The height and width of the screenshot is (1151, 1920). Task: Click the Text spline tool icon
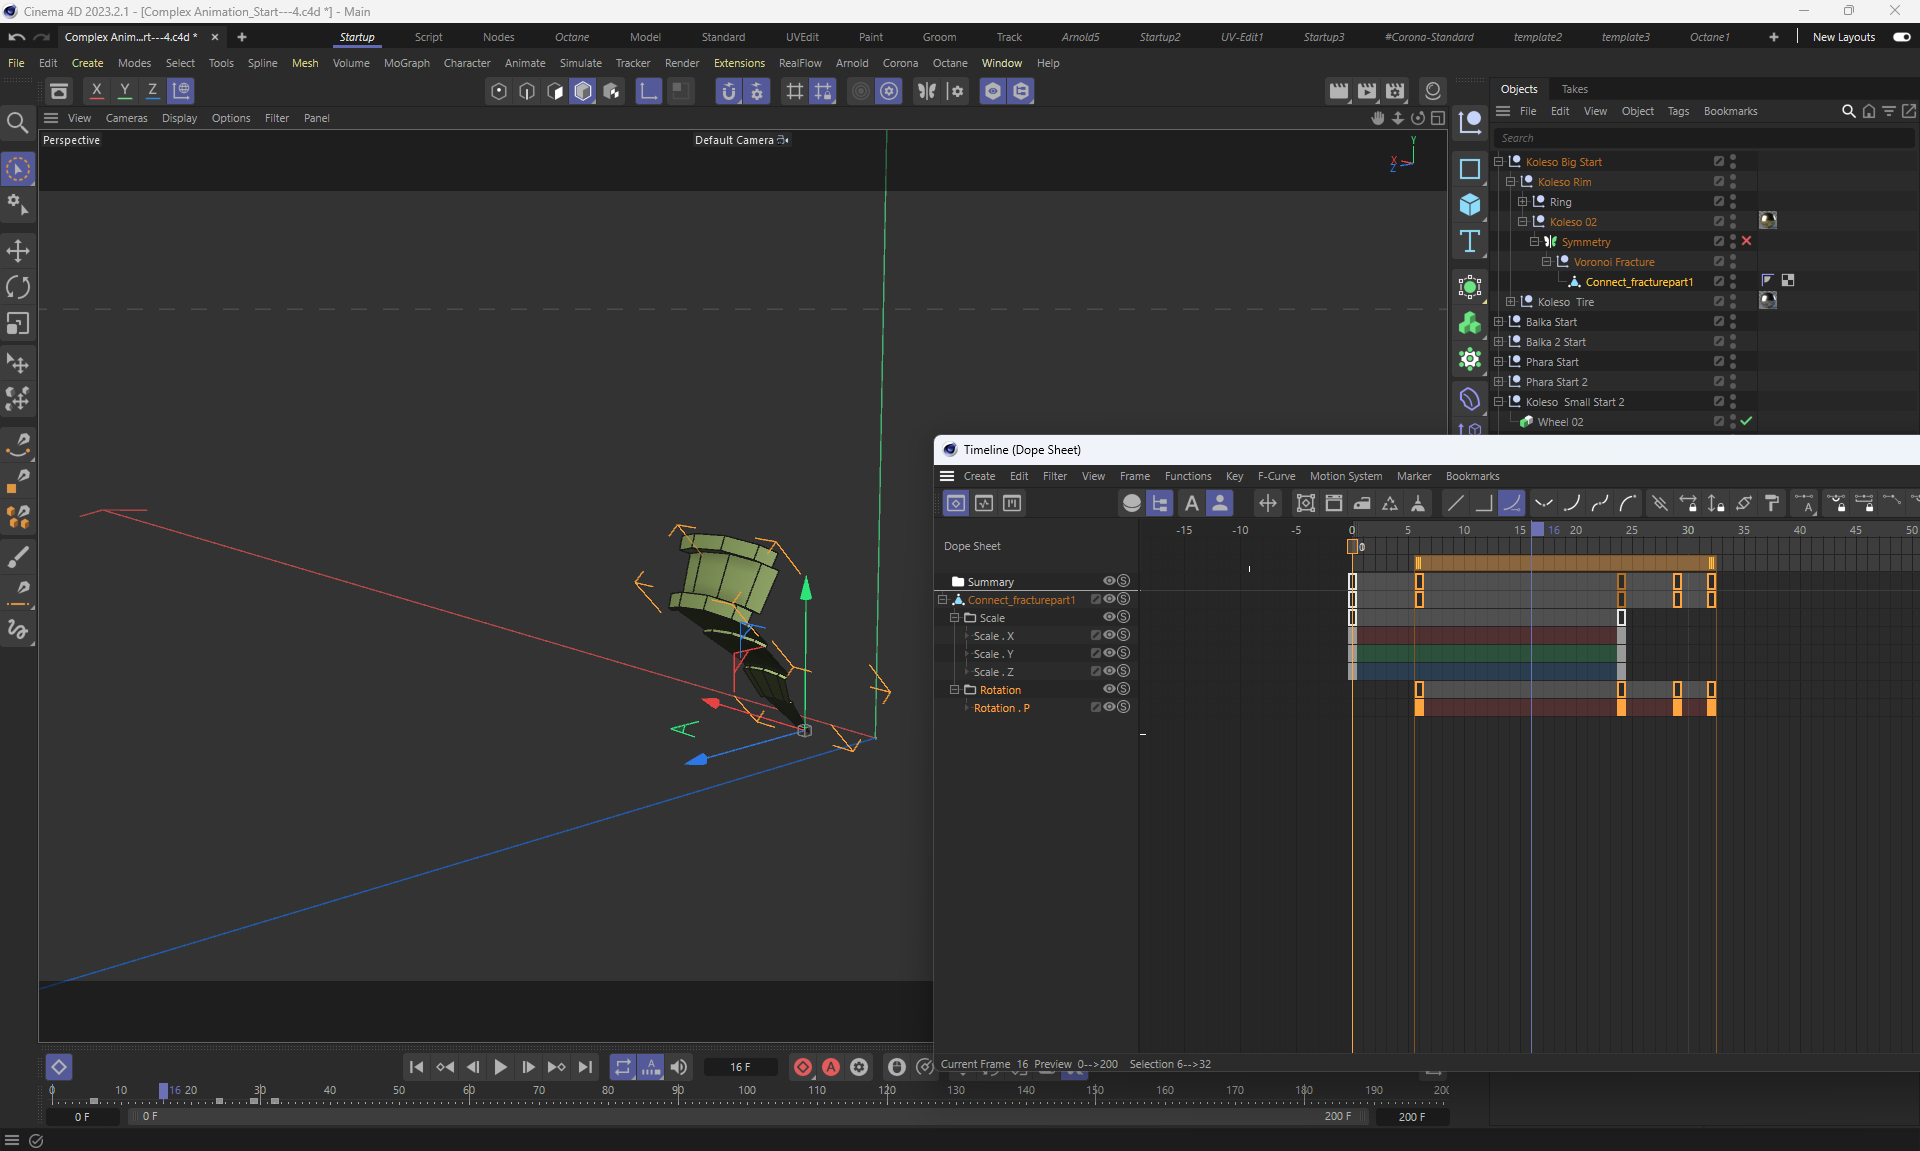1469,241
